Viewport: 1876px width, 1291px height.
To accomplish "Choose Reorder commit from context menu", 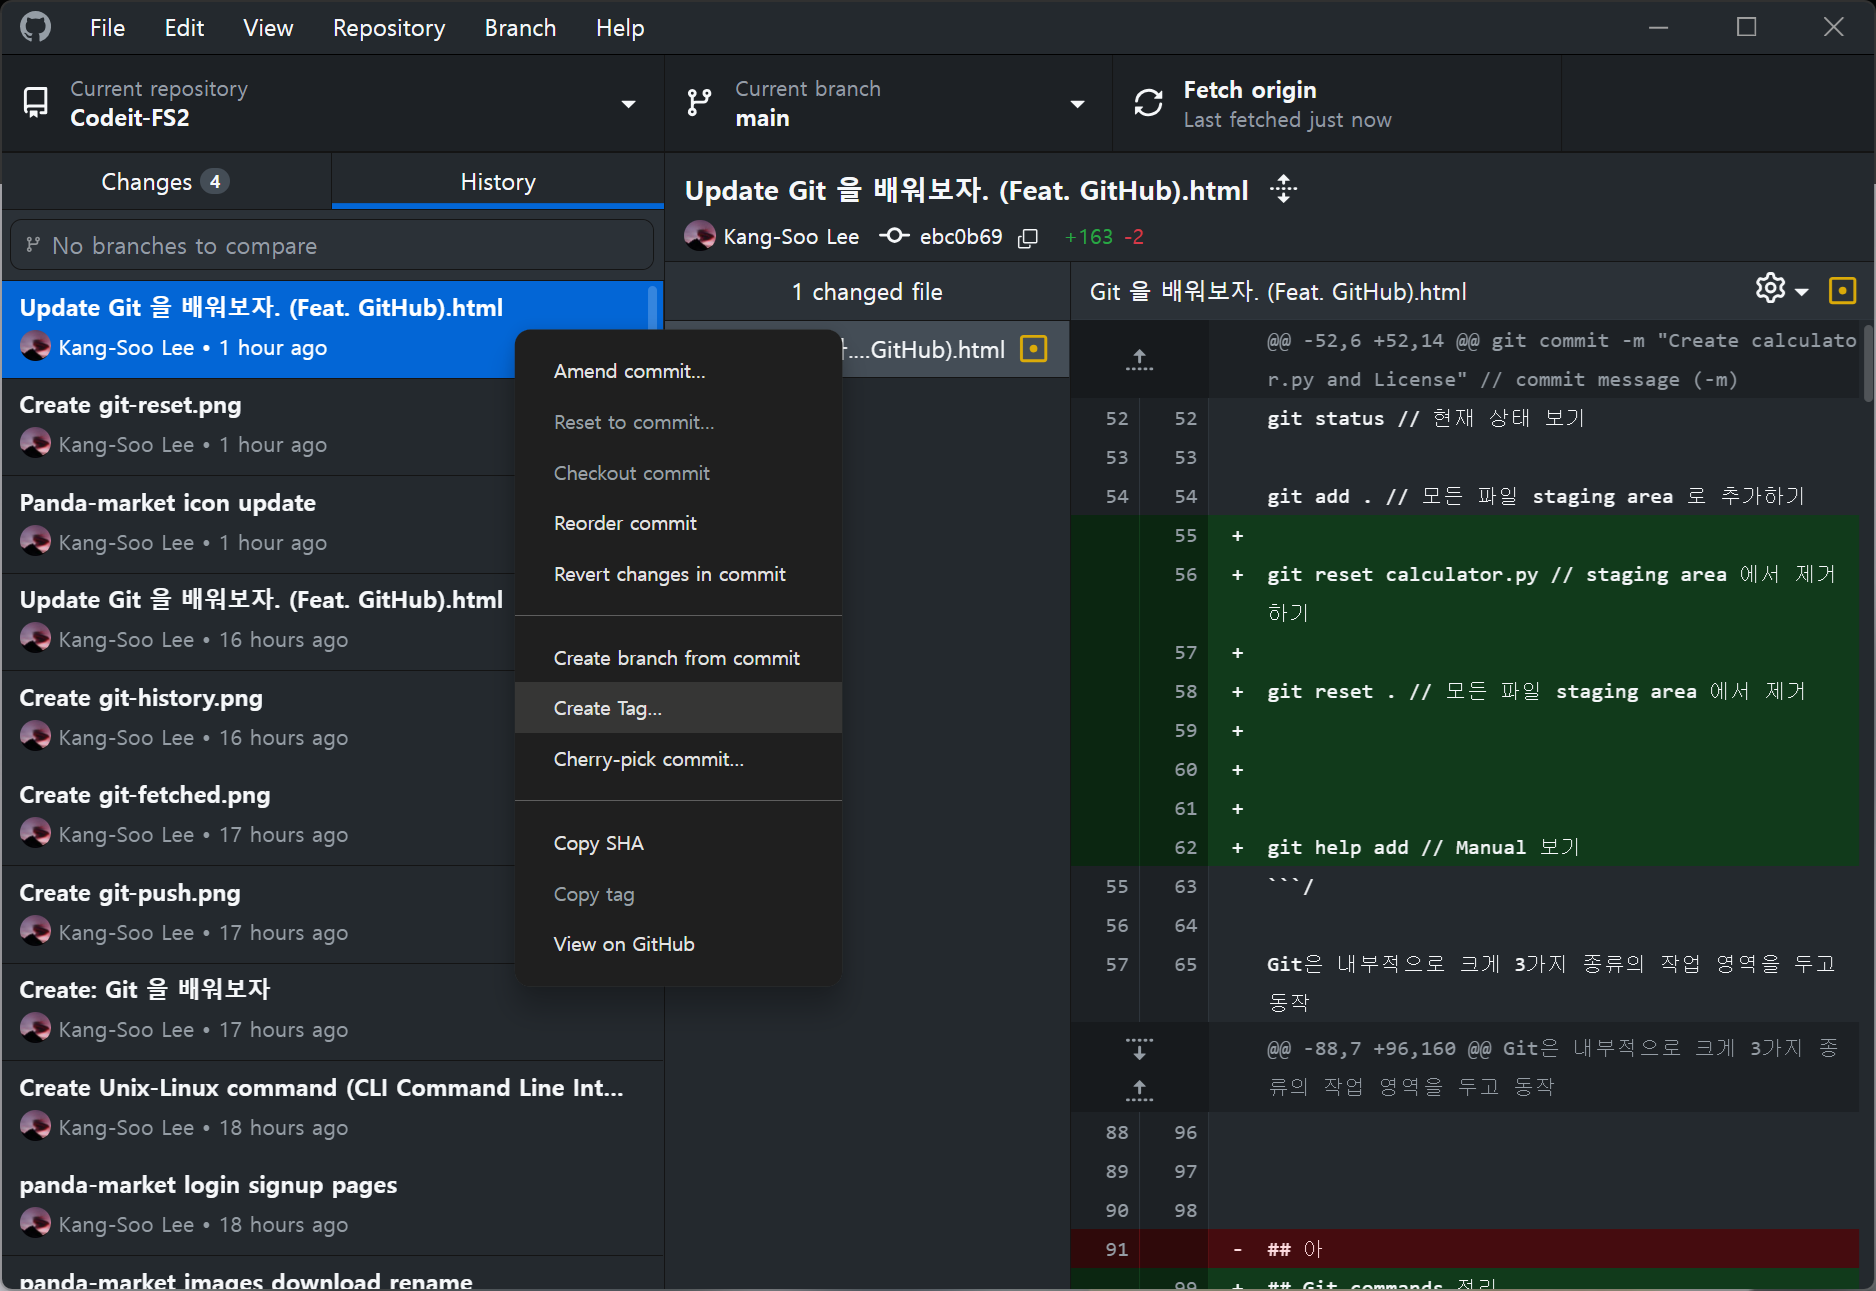I will click(x=678, y=523).
